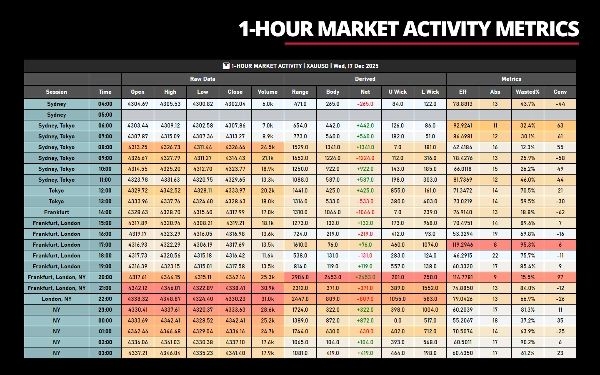The width and height of the screenshot is (600, 375).
Task: Select the 06:00 time cell
Action: pyautogui.click(x=105, y=126)
